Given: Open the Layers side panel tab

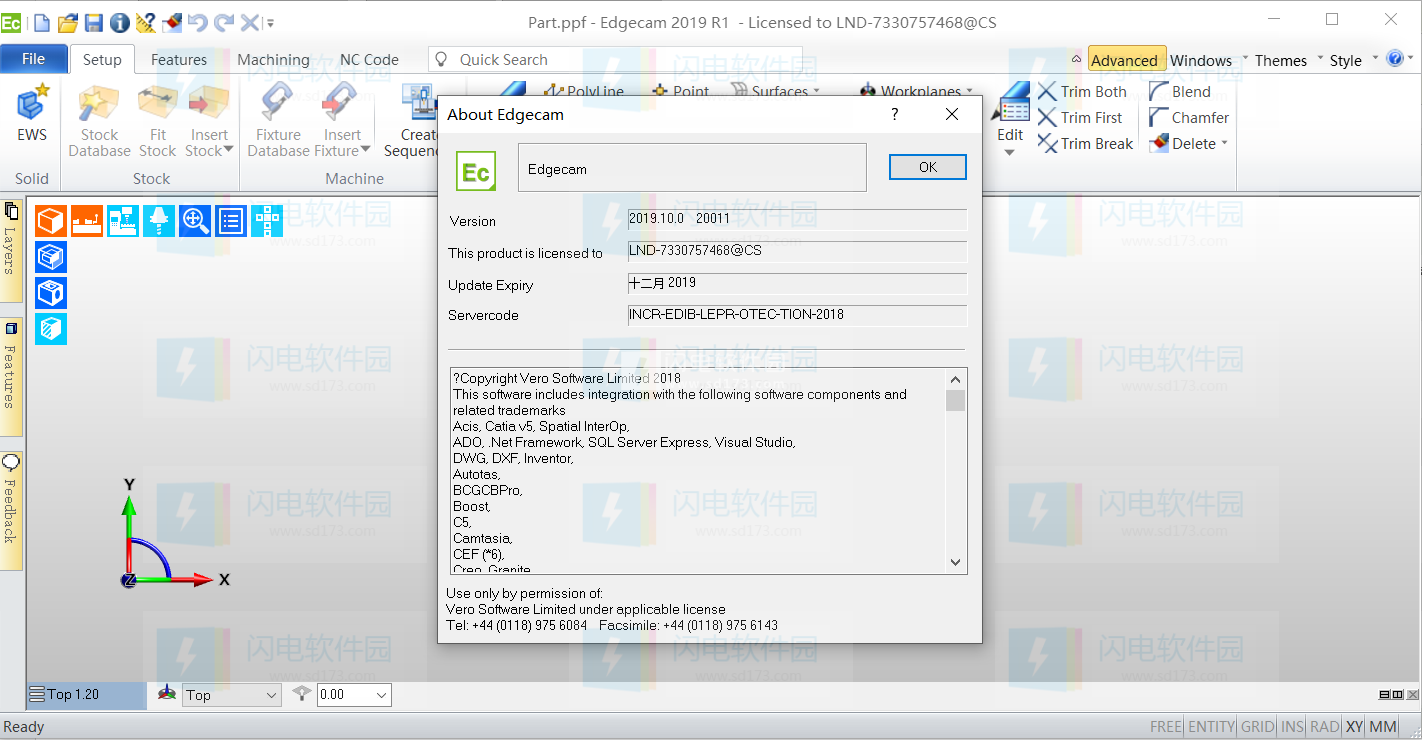Looking at the screenshot, I should point(11,250).
